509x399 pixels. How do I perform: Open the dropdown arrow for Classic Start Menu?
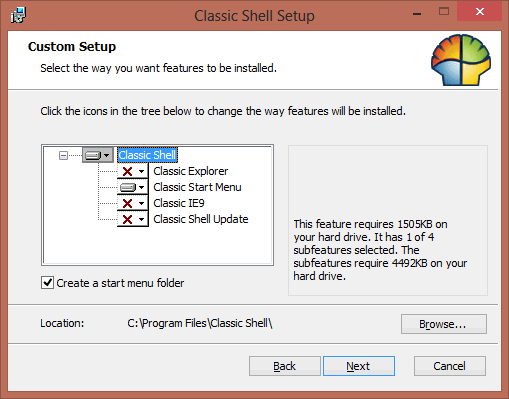coord(142,187)
